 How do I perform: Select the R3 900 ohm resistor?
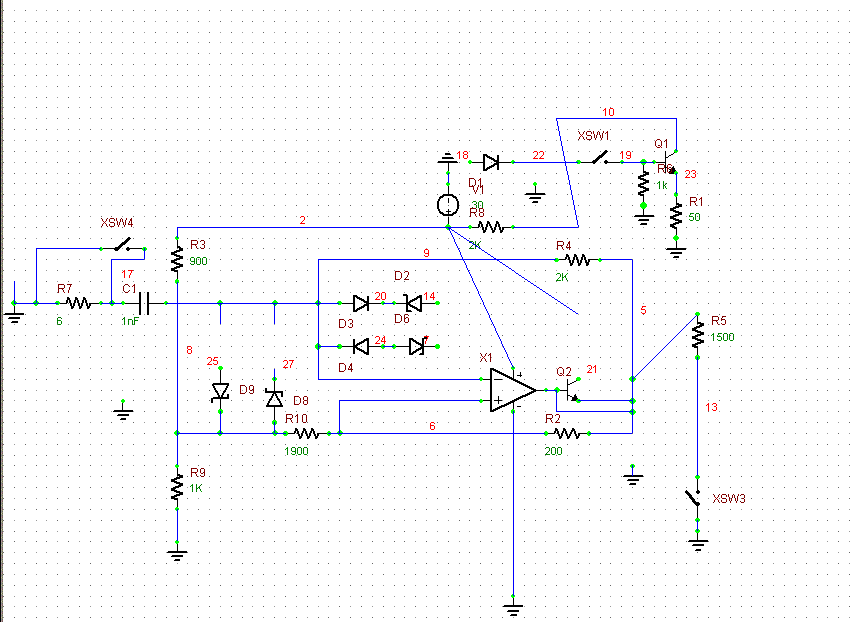tap(176, 259)
